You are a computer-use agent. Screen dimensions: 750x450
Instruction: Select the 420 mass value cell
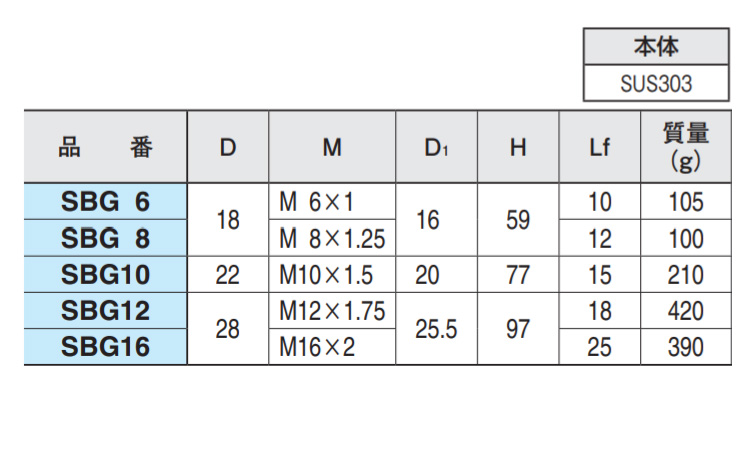pyautogui.click(x=686, y=311)
